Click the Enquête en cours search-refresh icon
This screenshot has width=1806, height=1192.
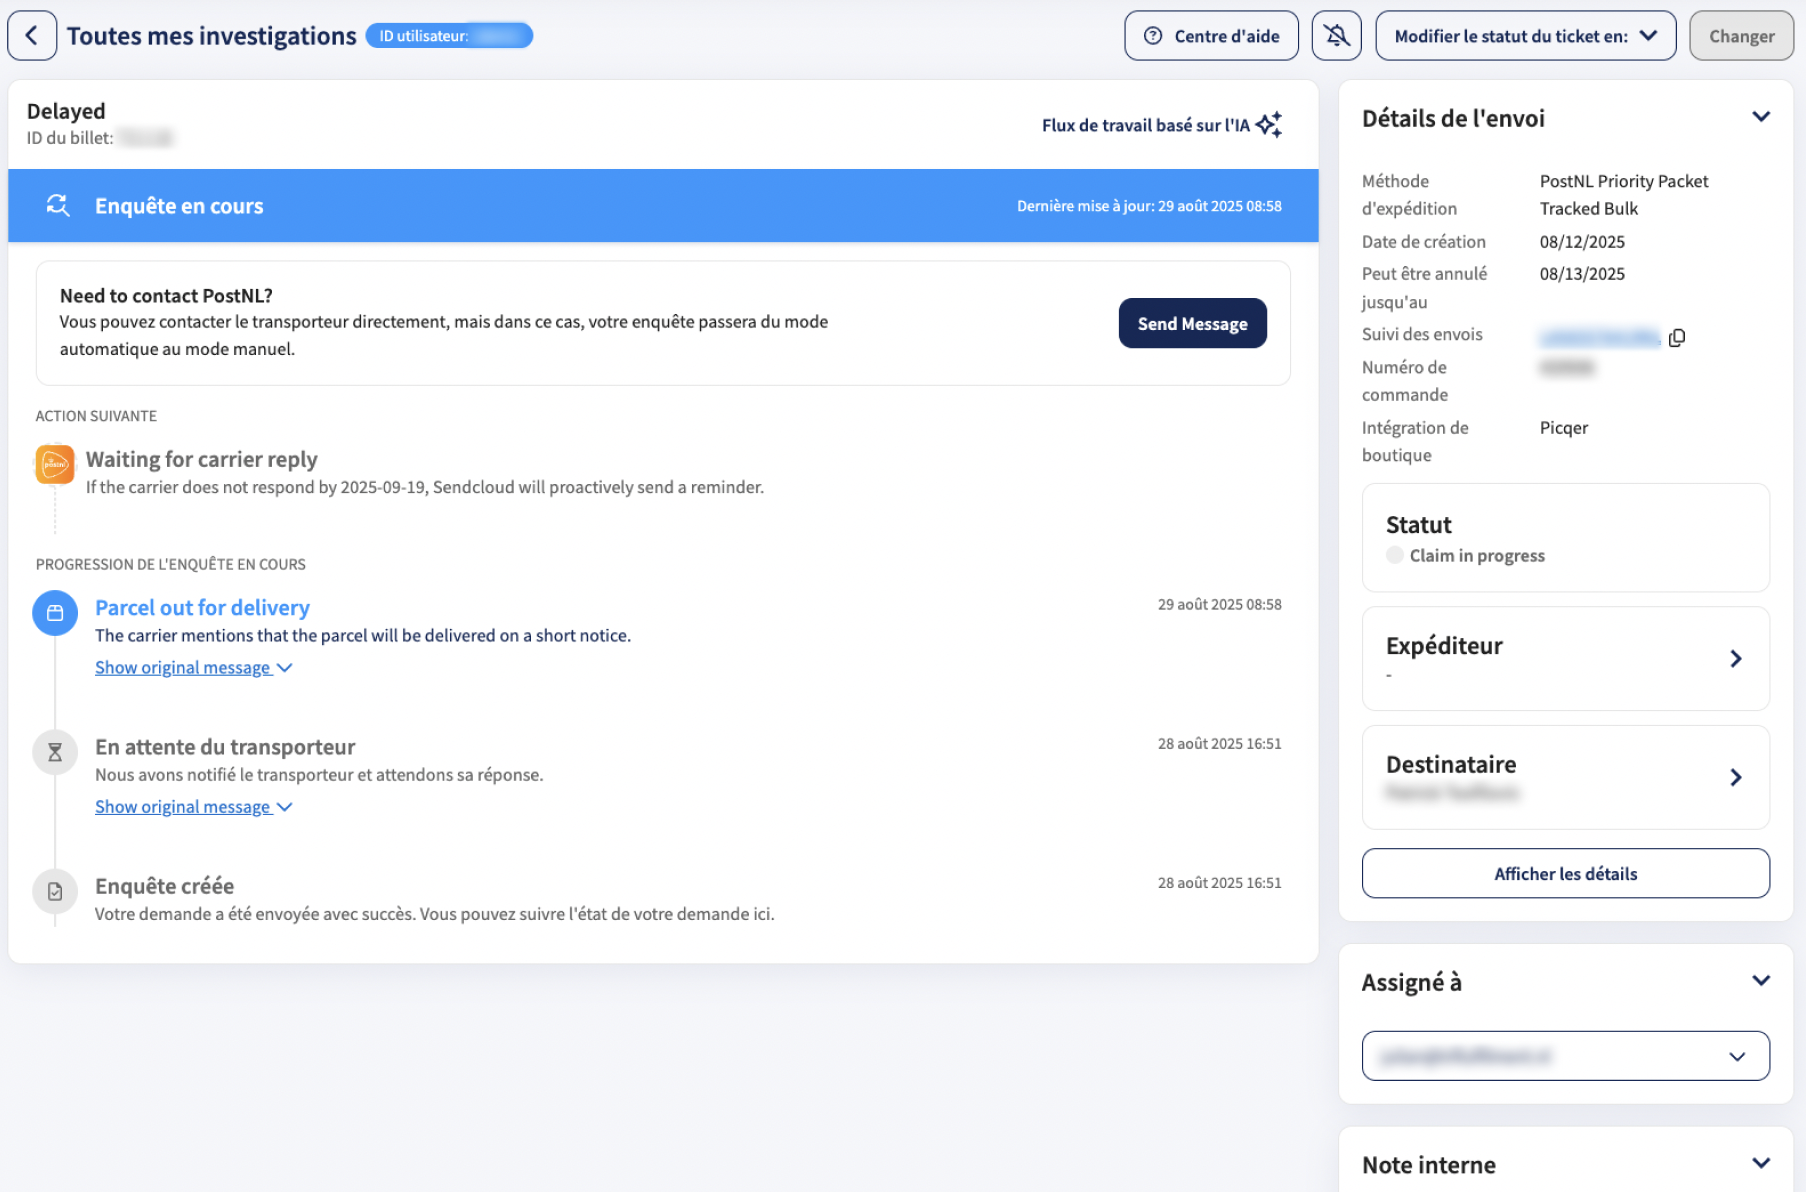pos(58,206)
